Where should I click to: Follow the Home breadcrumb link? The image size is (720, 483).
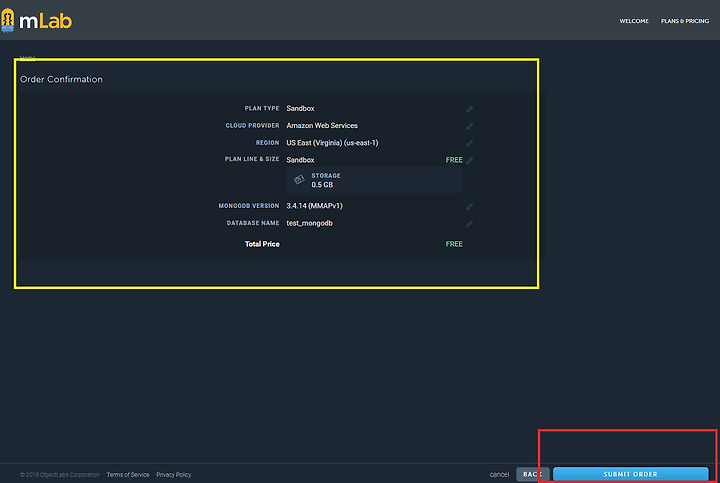pyautogui.click(x=28, y=57)
